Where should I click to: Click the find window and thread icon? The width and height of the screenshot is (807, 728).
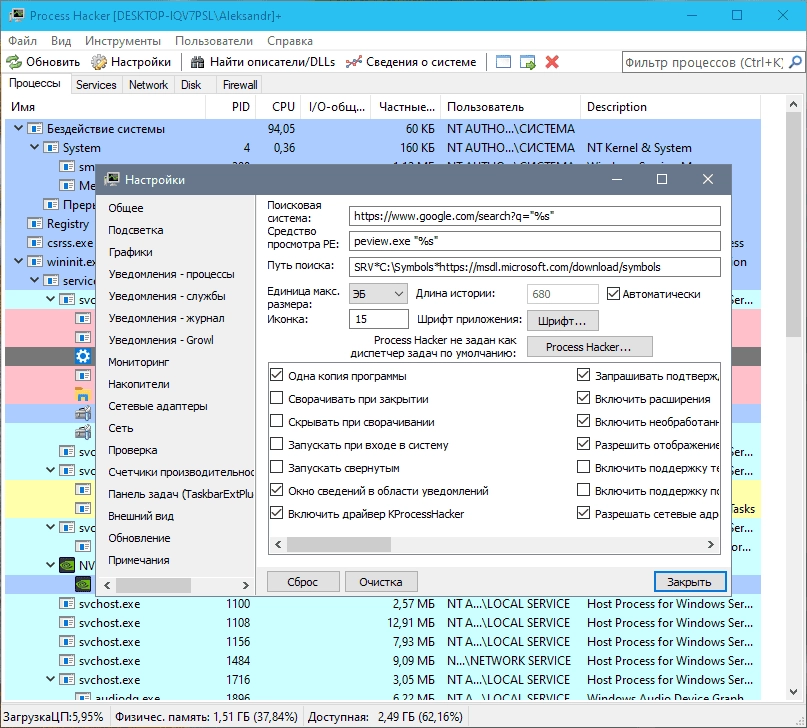pos(528,62)
